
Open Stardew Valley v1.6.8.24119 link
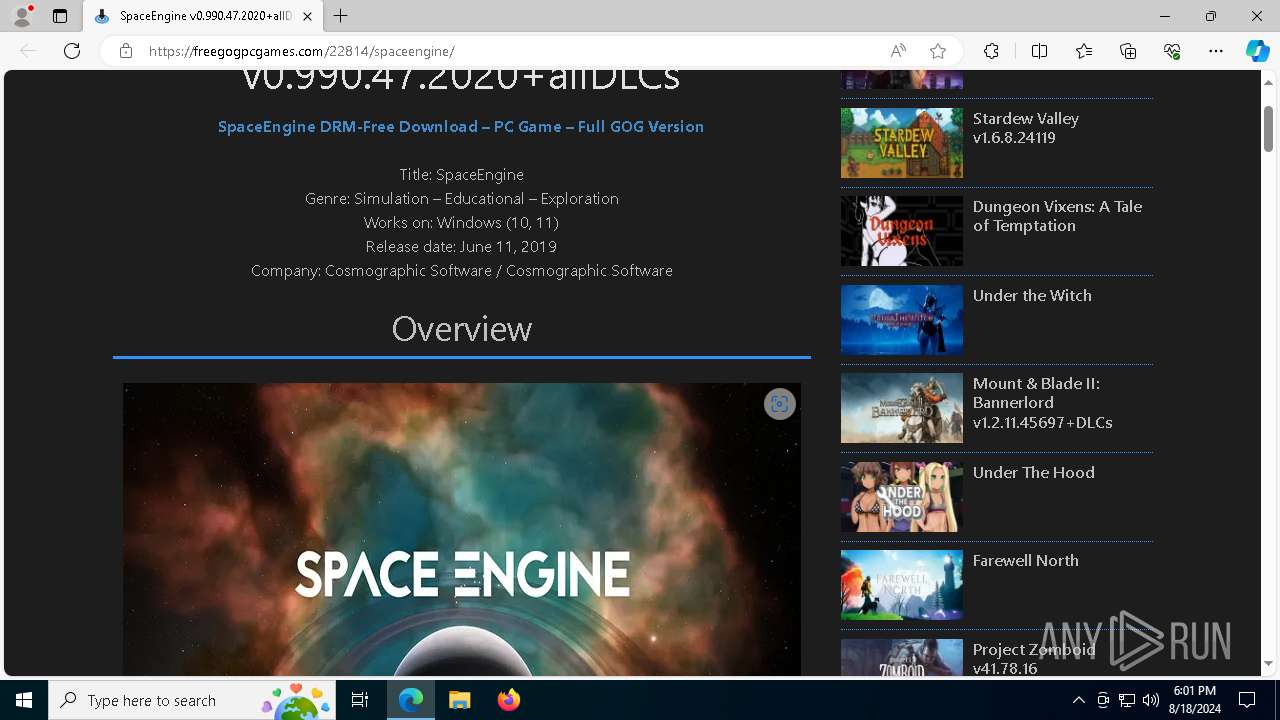click(x=1026, y=128)
